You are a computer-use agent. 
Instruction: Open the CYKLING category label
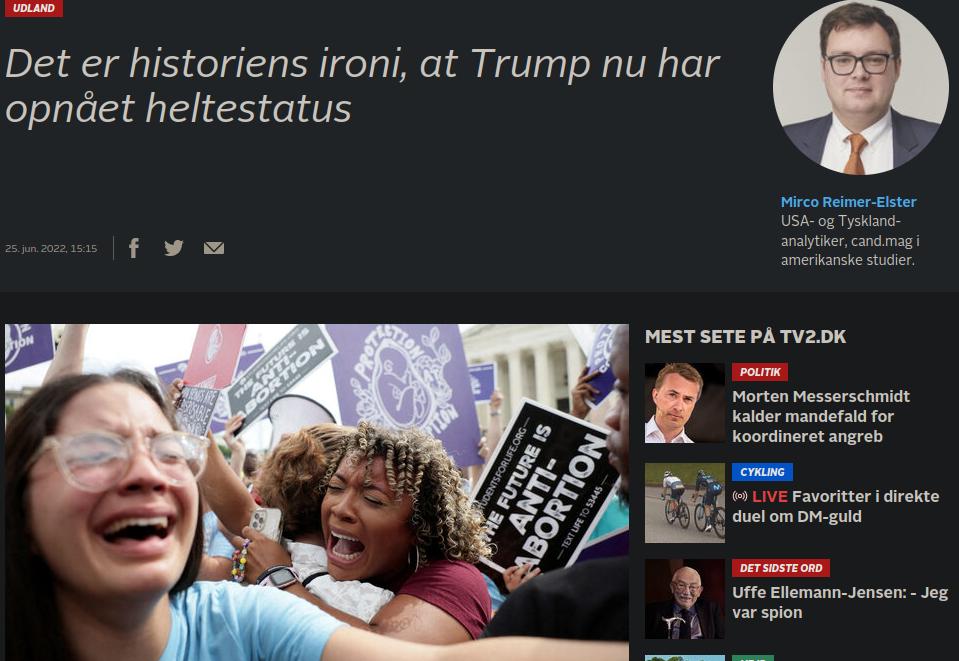click(x=762, y=472)
